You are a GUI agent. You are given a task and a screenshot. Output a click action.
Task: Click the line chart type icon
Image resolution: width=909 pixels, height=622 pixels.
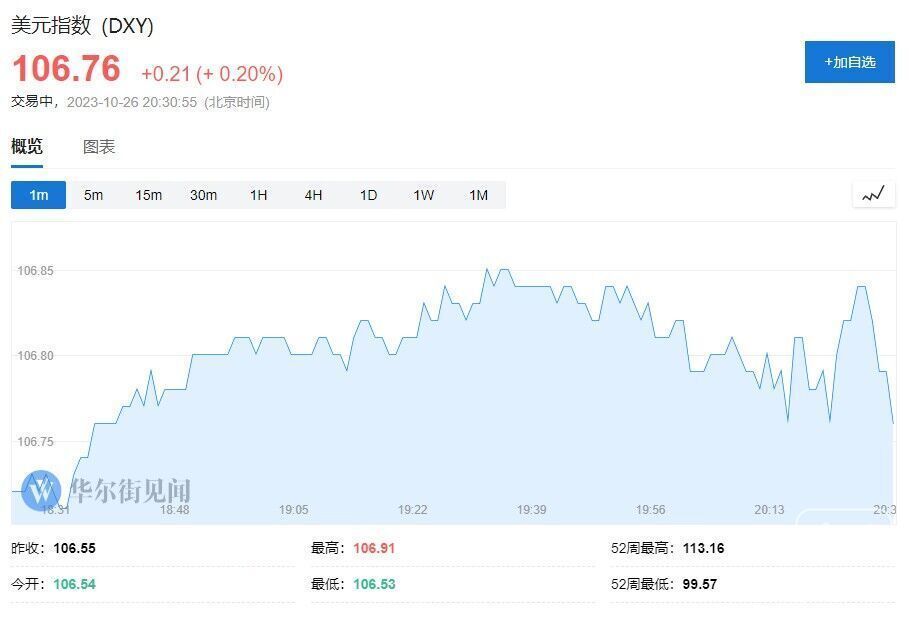(873, 194)
